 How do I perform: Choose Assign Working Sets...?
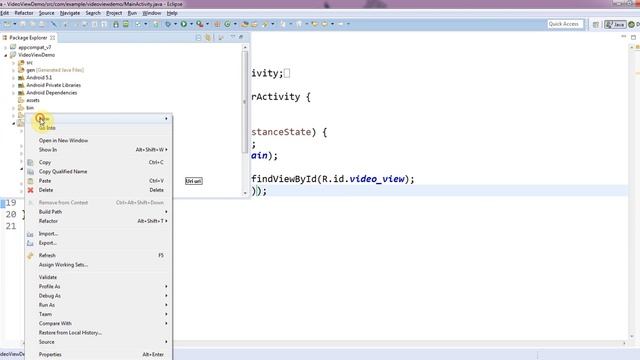[x=98, y=265]
